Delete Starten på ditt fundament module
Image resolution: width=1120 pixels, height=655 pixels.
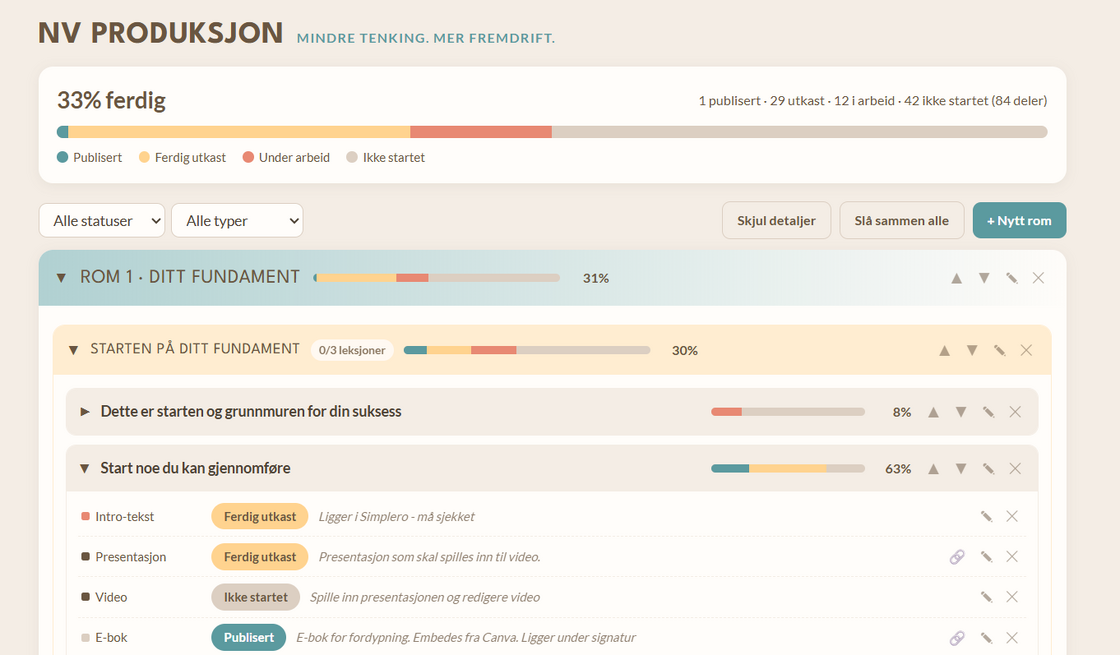click(x=1026, y=350)
